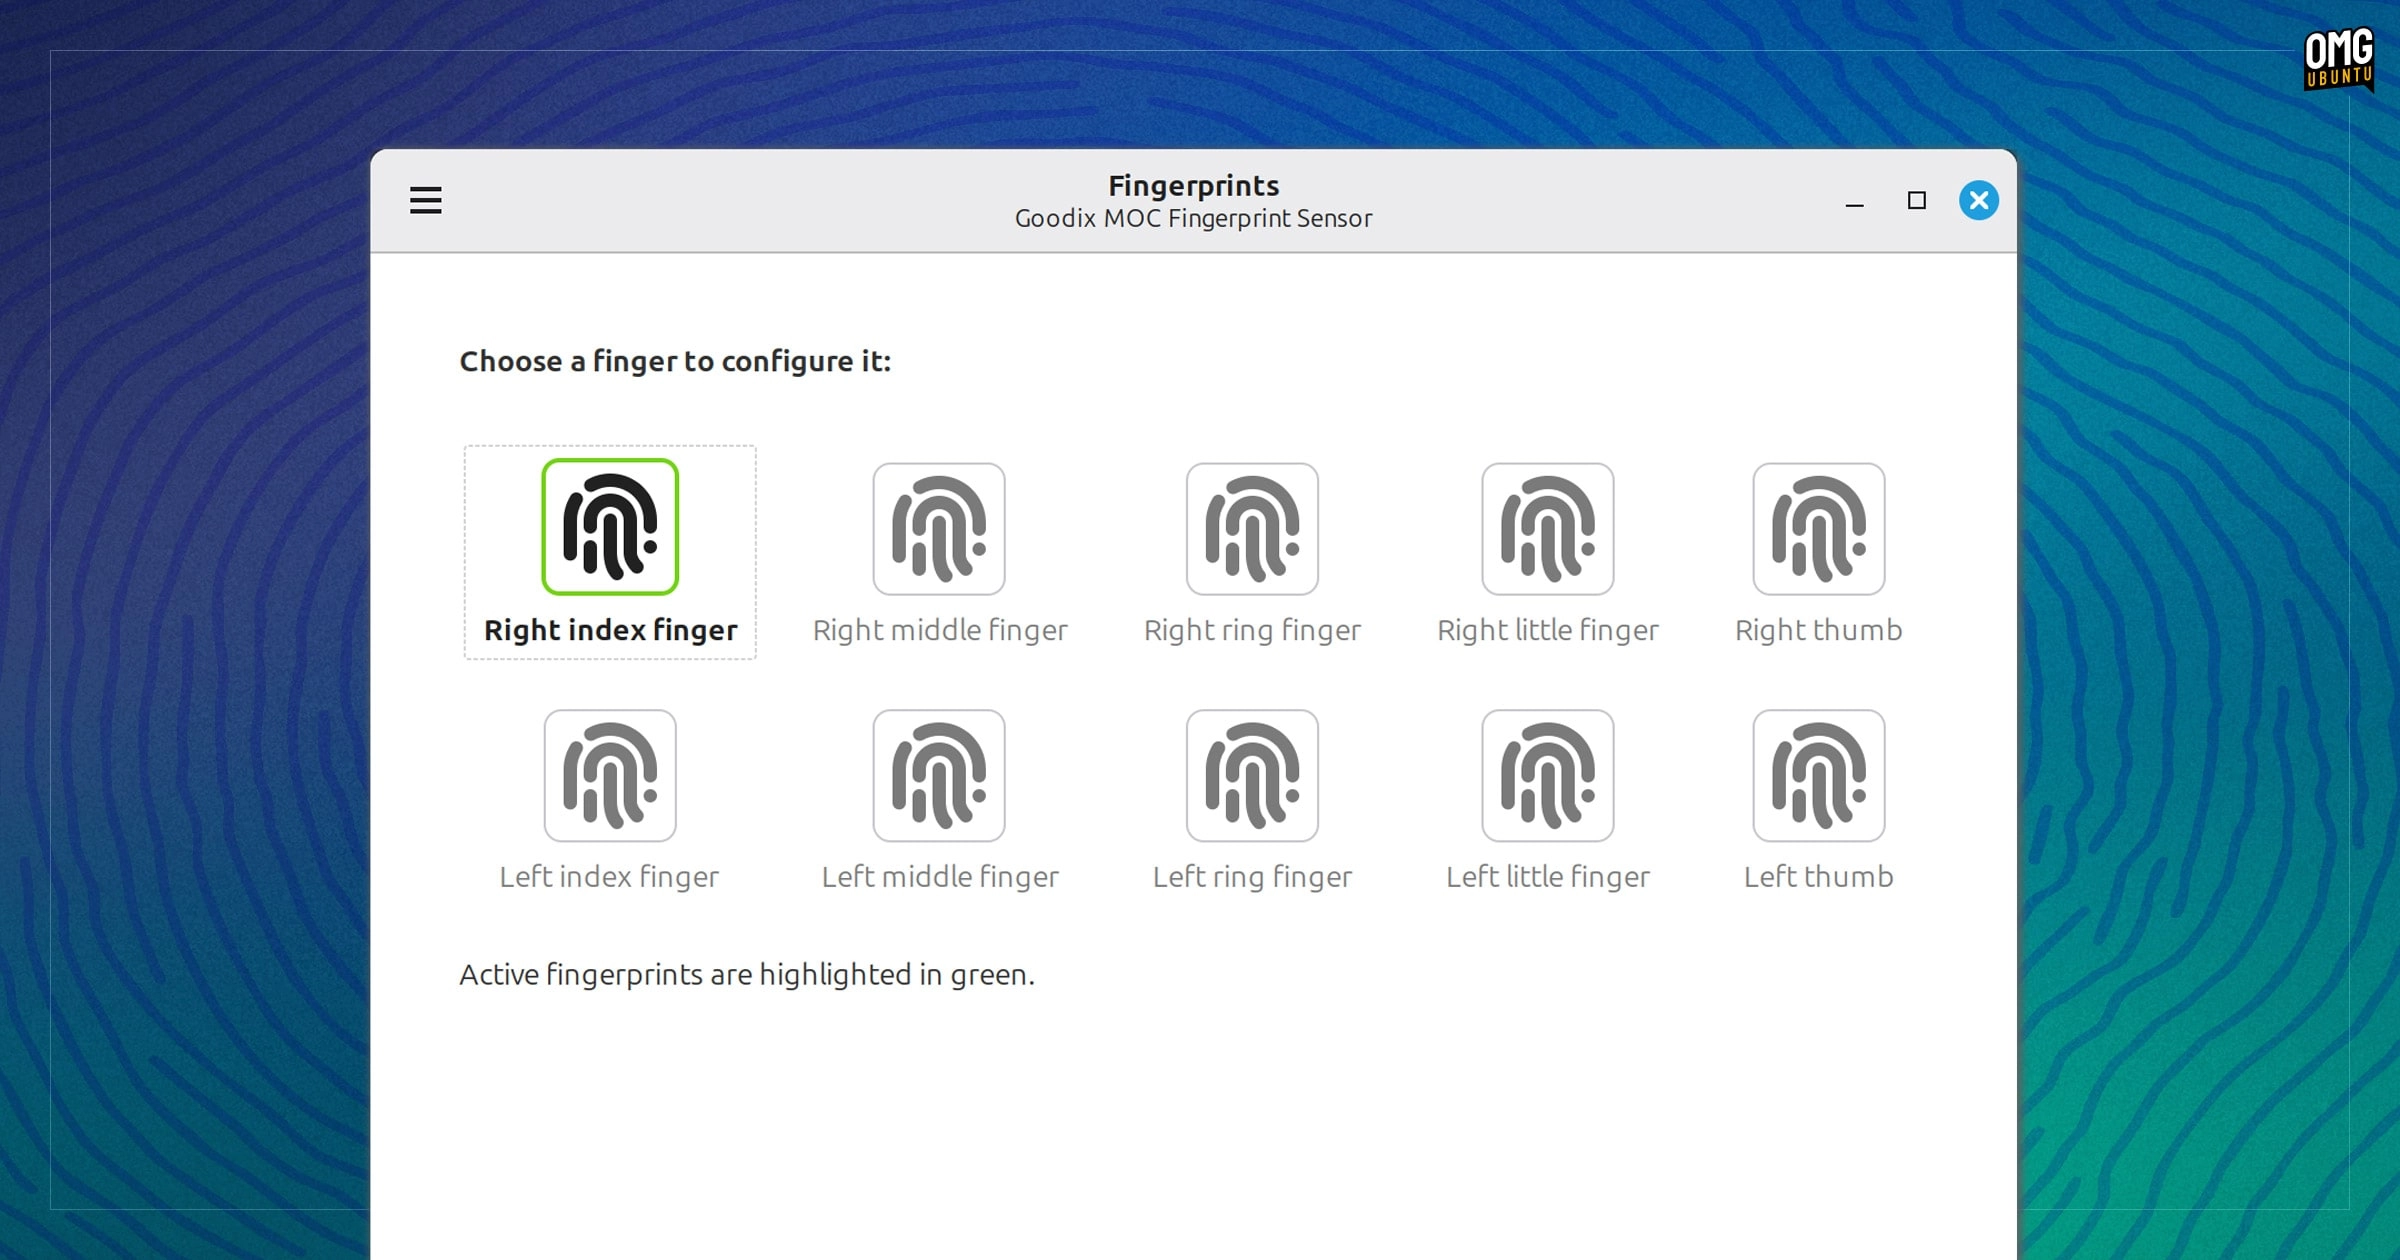Click the OMG Ubuntu logo
Screen dimensions: 2400x1260
tap(2339, 60)
